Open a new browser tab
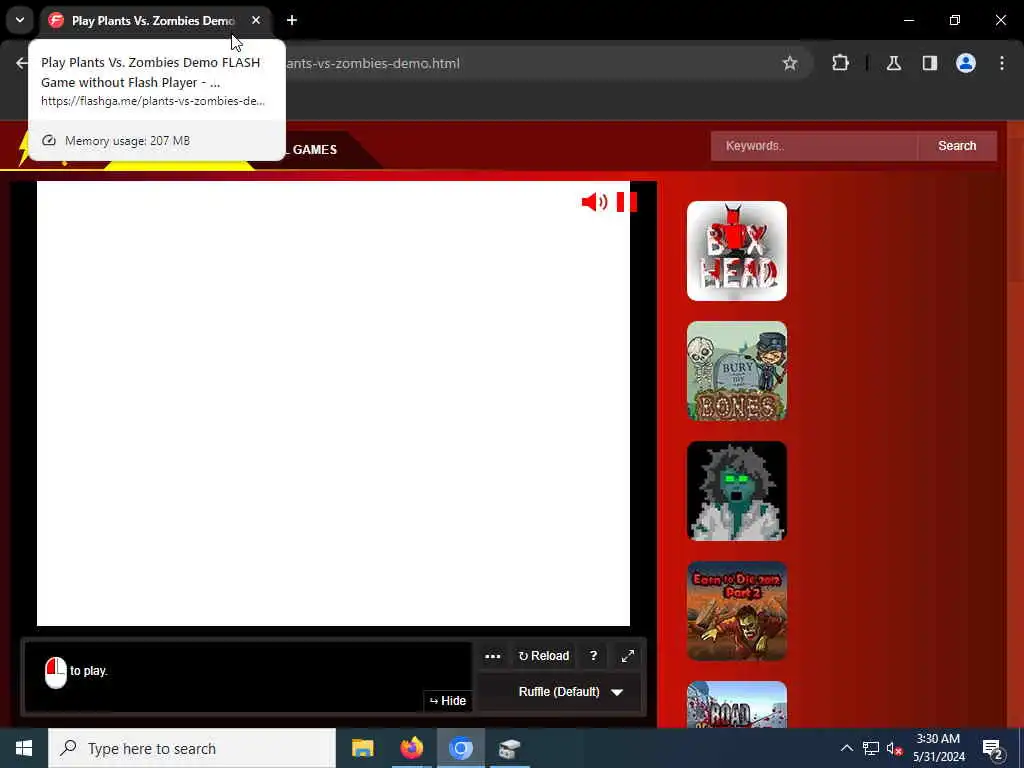The width and height of the screenshot is (1024, 768). point(292,20)
